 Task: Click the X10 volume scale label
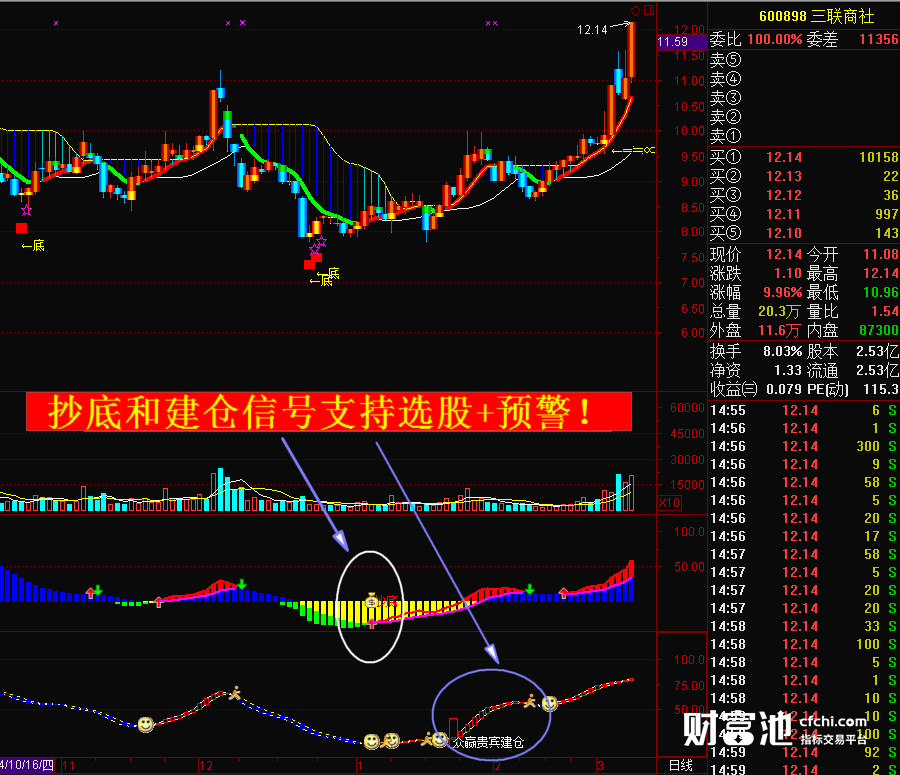(x=669, y=503)
